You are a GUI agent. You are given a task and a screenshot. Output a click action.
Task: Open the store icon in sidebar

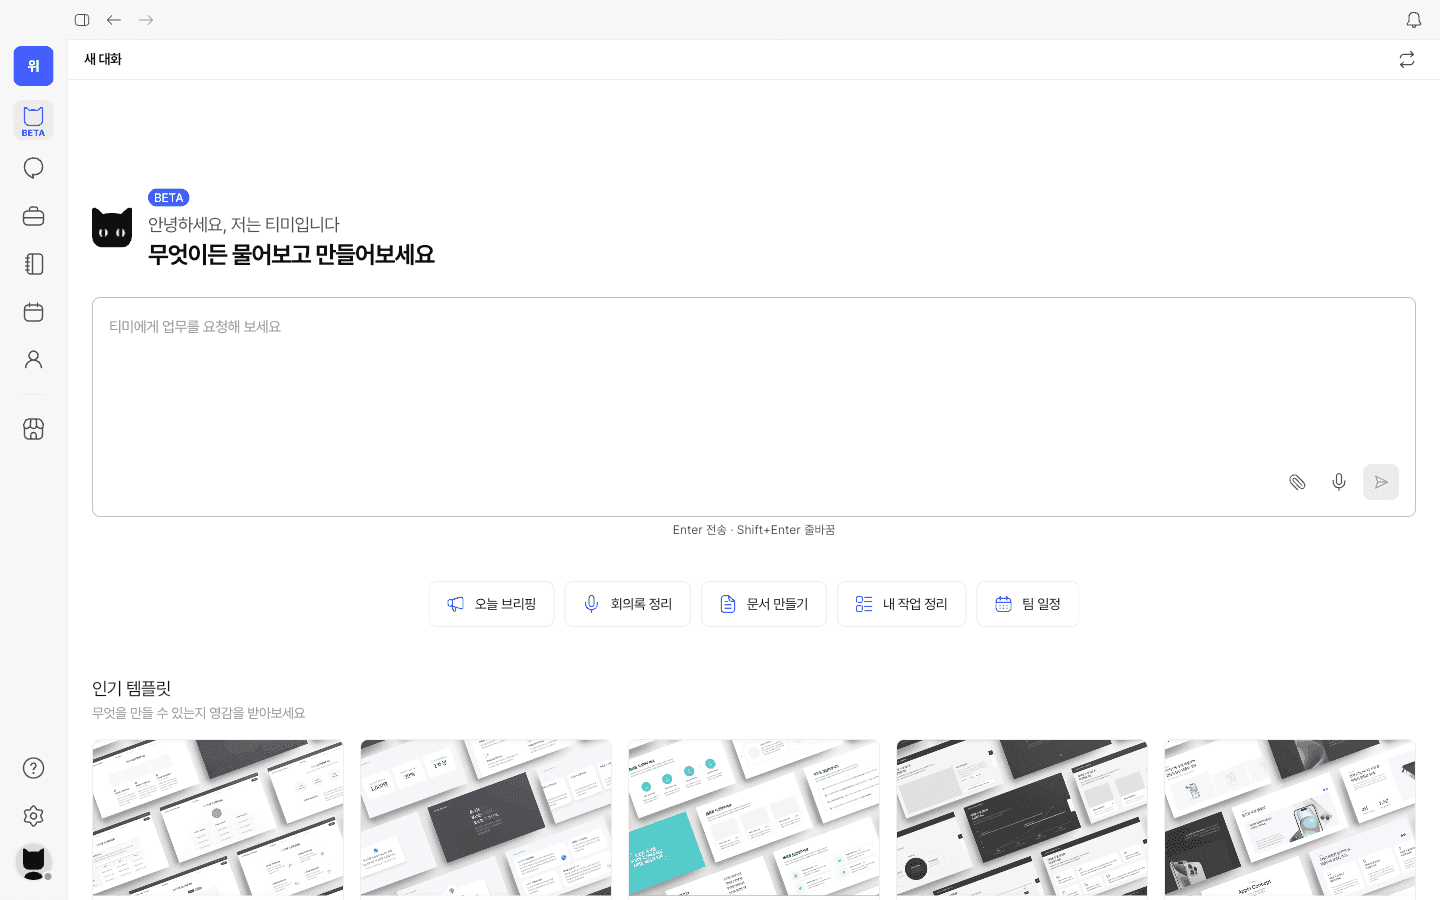[33, 429]
